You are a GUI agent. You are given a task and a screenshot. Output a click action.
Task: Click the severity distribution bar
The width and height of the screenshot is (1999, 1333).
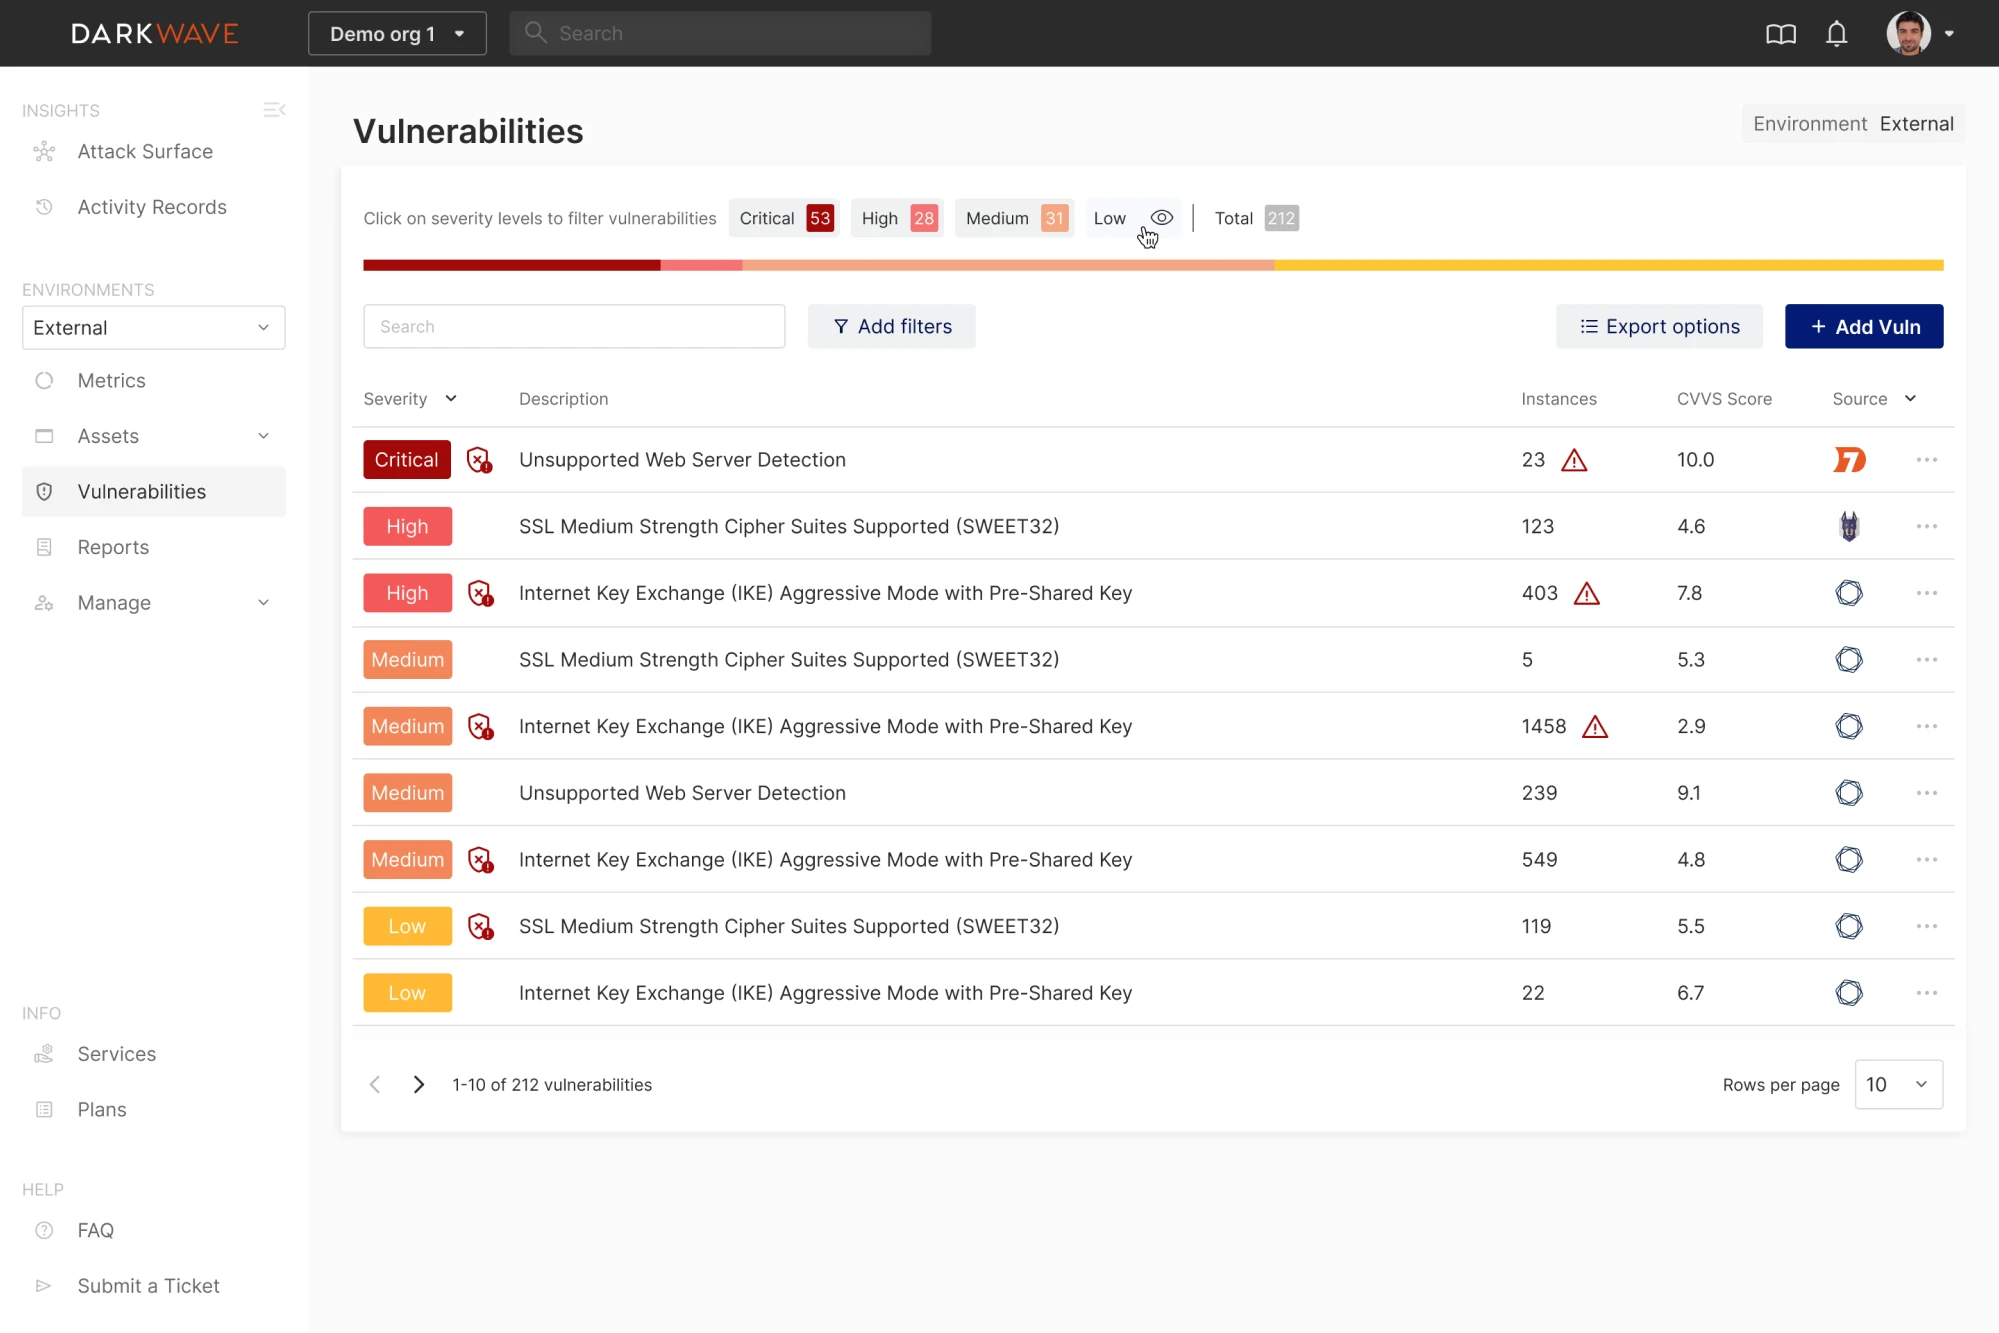pos(1152,264)
